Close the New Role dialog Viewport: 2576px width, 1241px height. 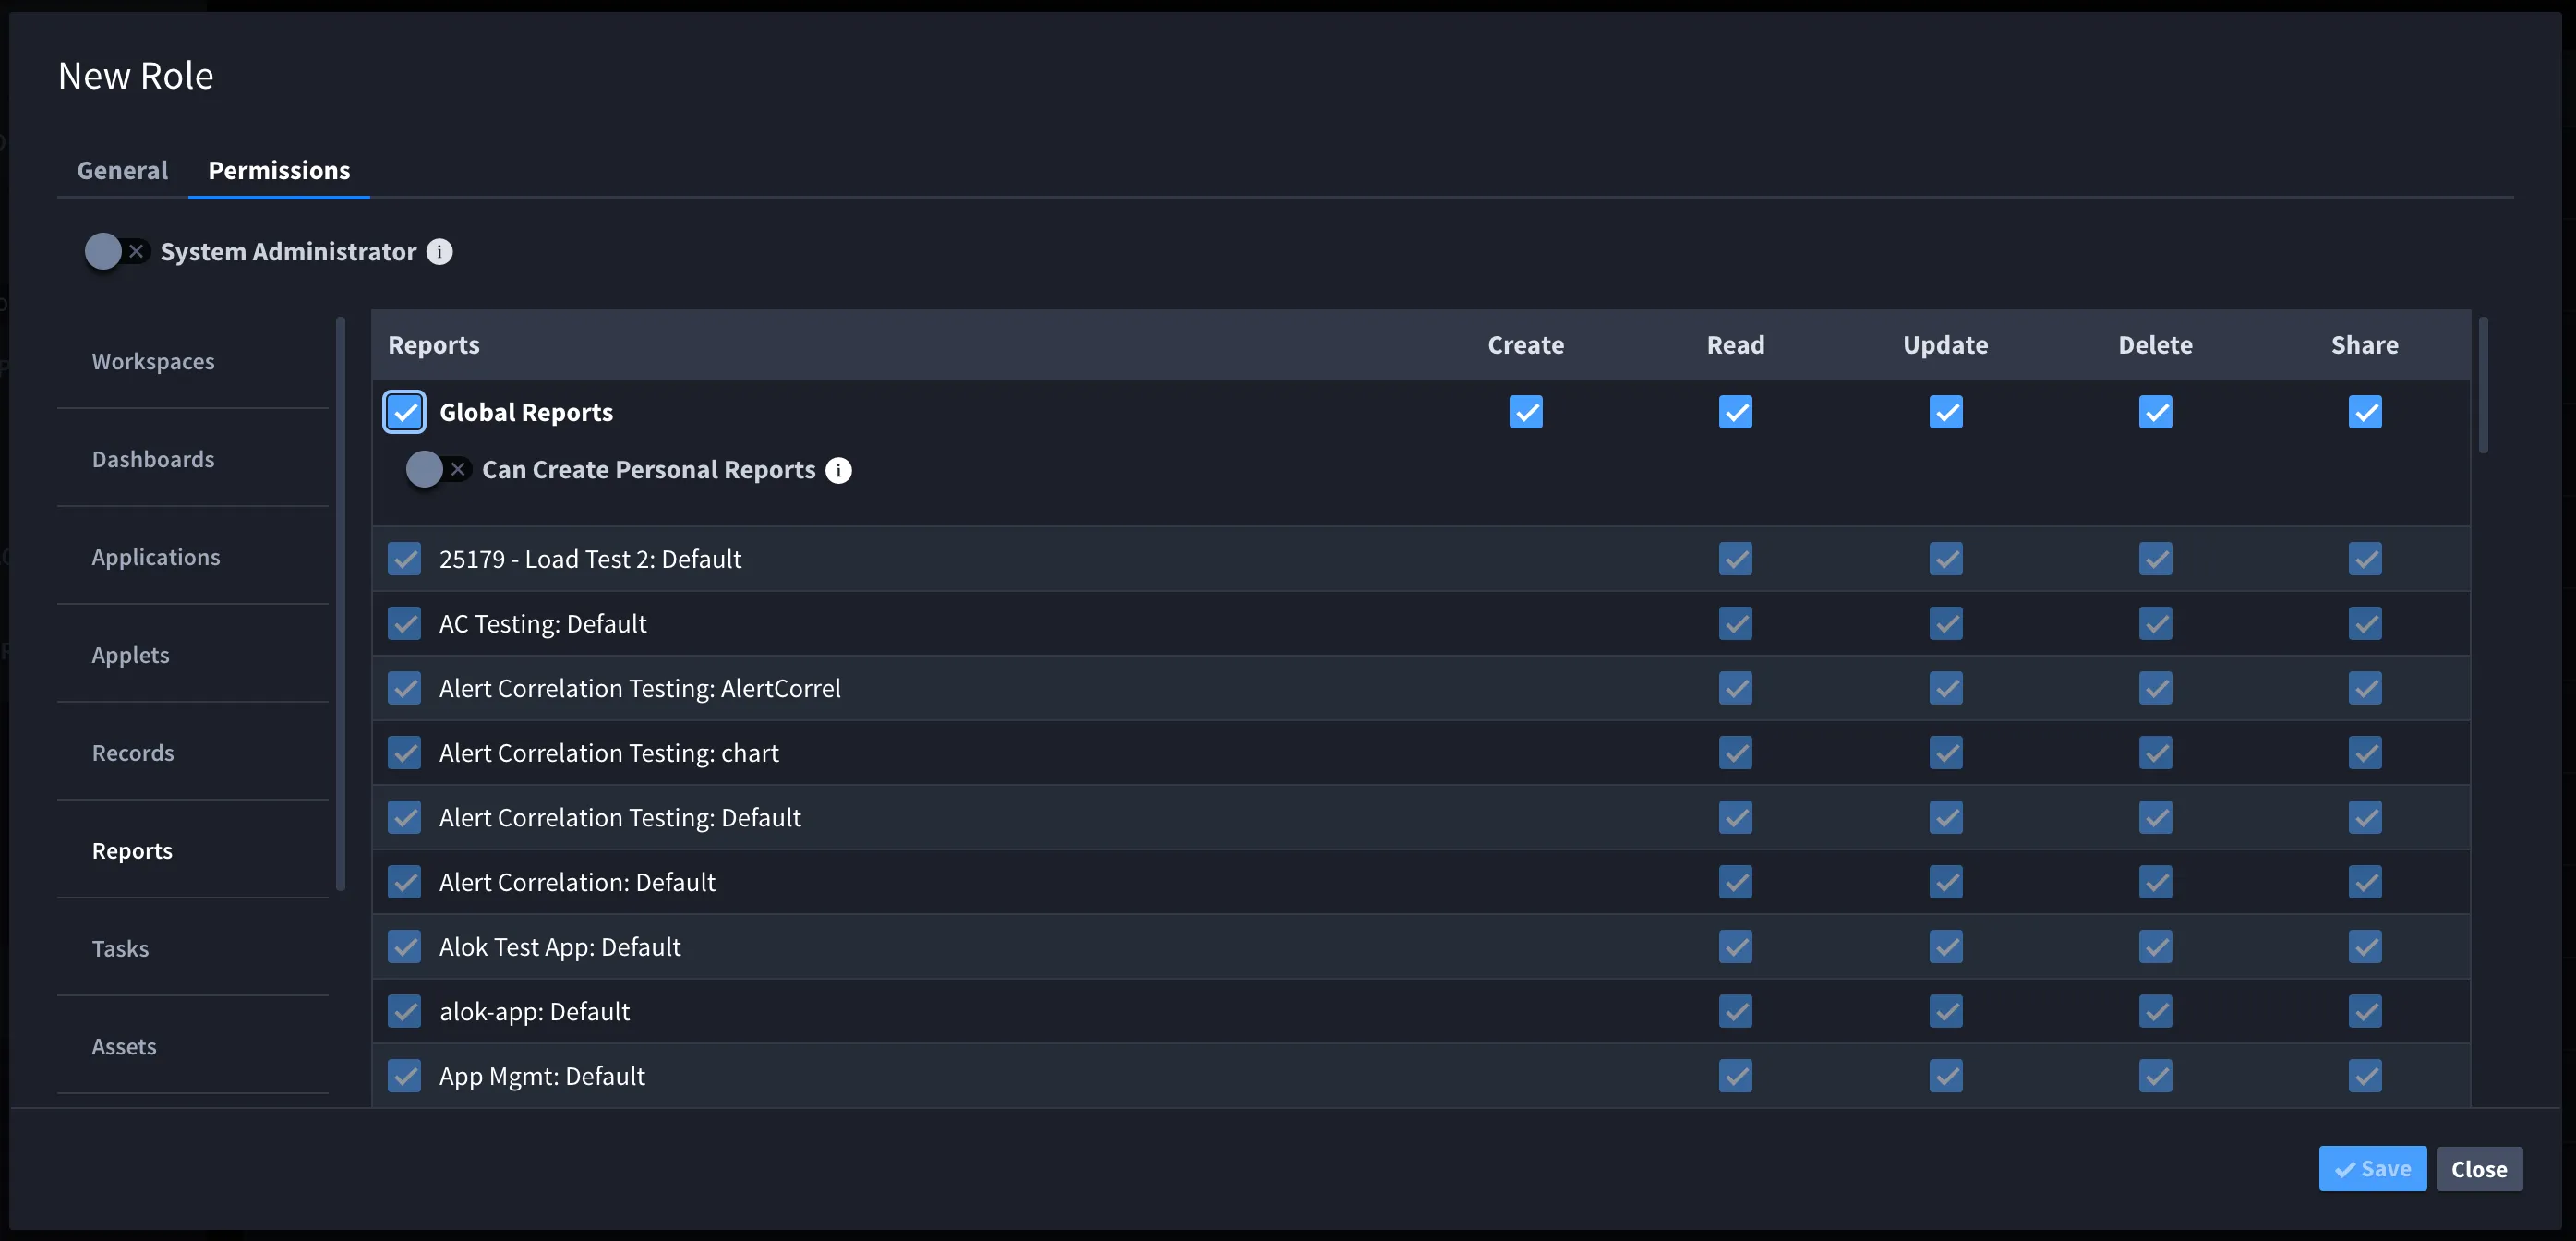tap(2479, 1169)
